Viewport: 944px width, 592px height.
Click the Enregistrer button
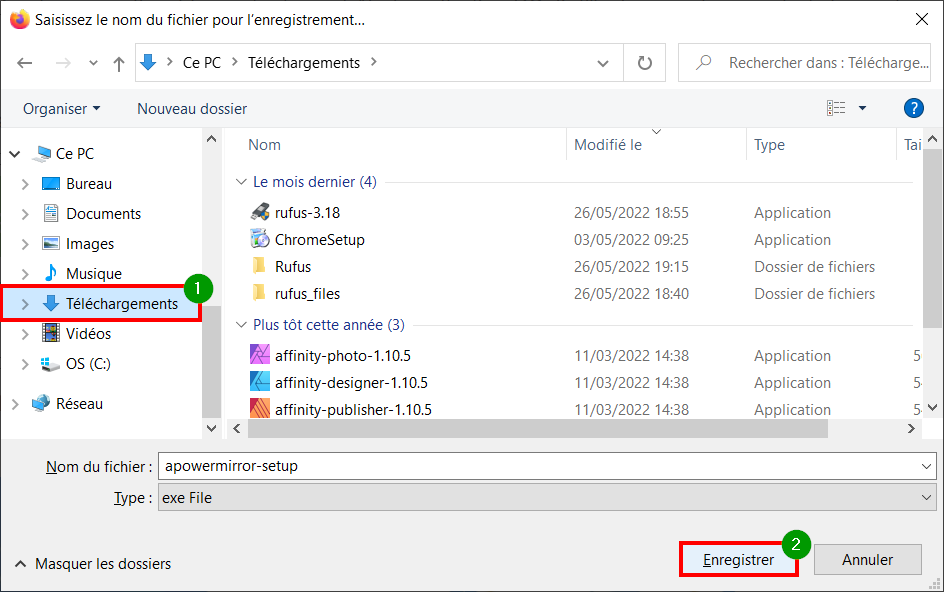point(739,560)
